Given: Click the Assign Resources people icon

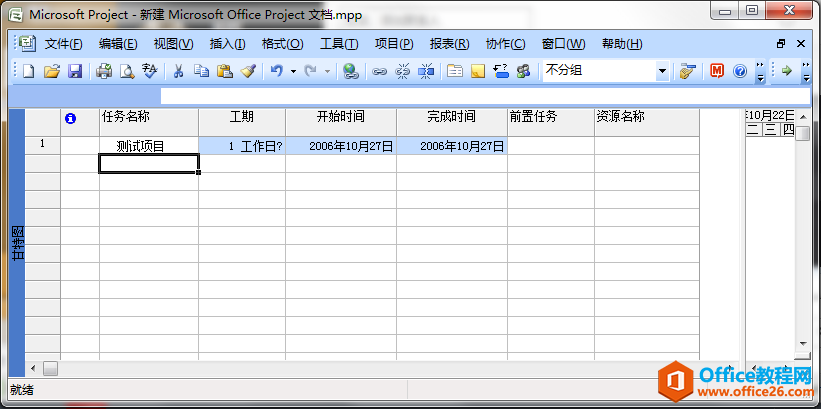Looking at the screenshot, I should 523,71.
